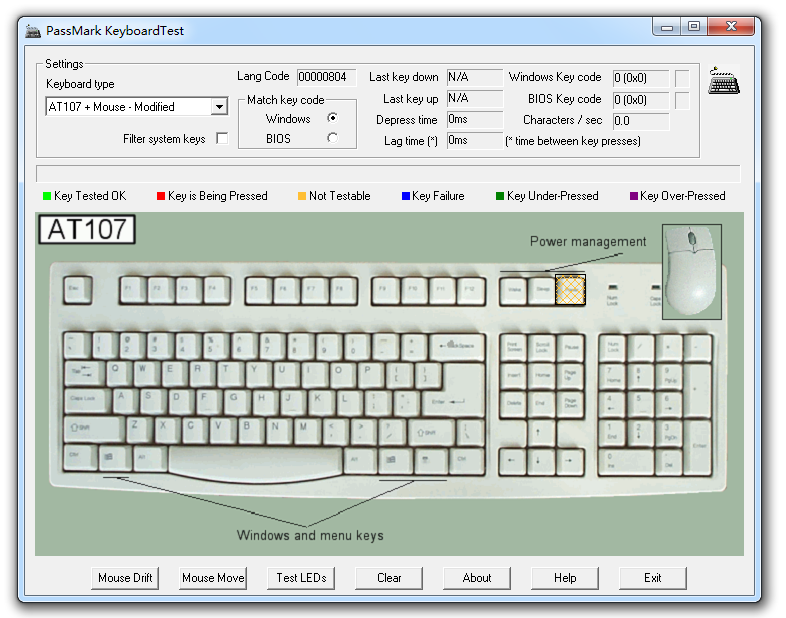Viewport: 786px width, 618px height.
Task: Click the menu key left of right Ctrl
Action: [427, 460]
